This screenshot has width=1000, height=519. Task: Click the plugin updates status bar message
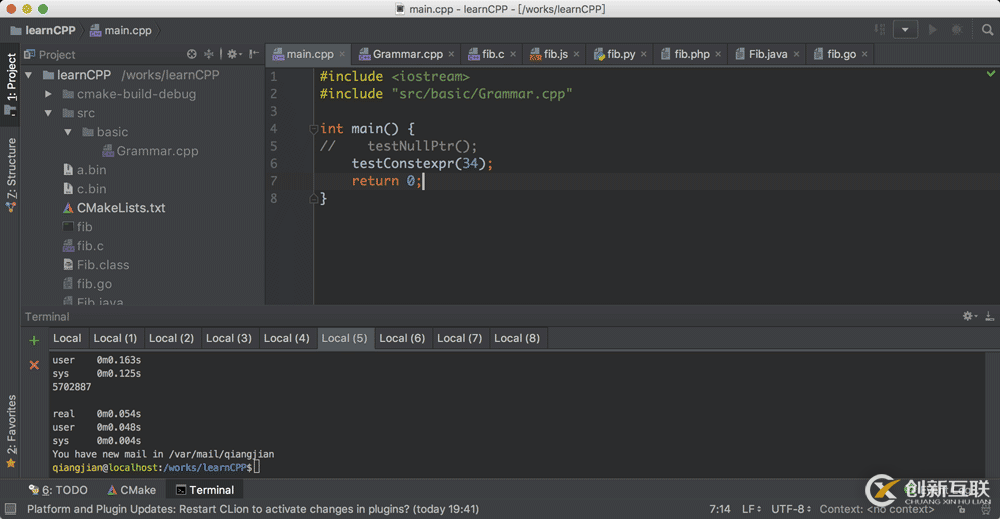tap(253, 509)
